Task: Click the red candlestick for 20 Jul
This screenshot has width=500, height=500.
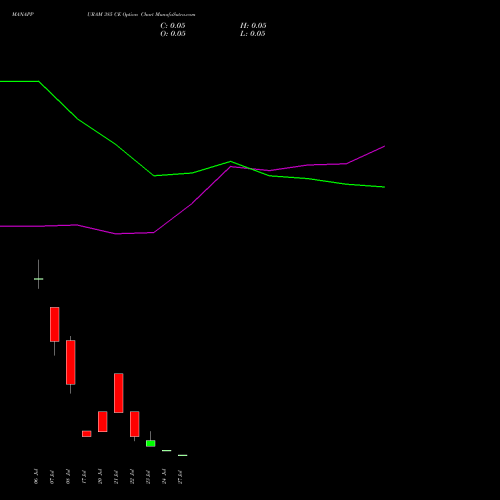Action: click(x=103, y=421)
